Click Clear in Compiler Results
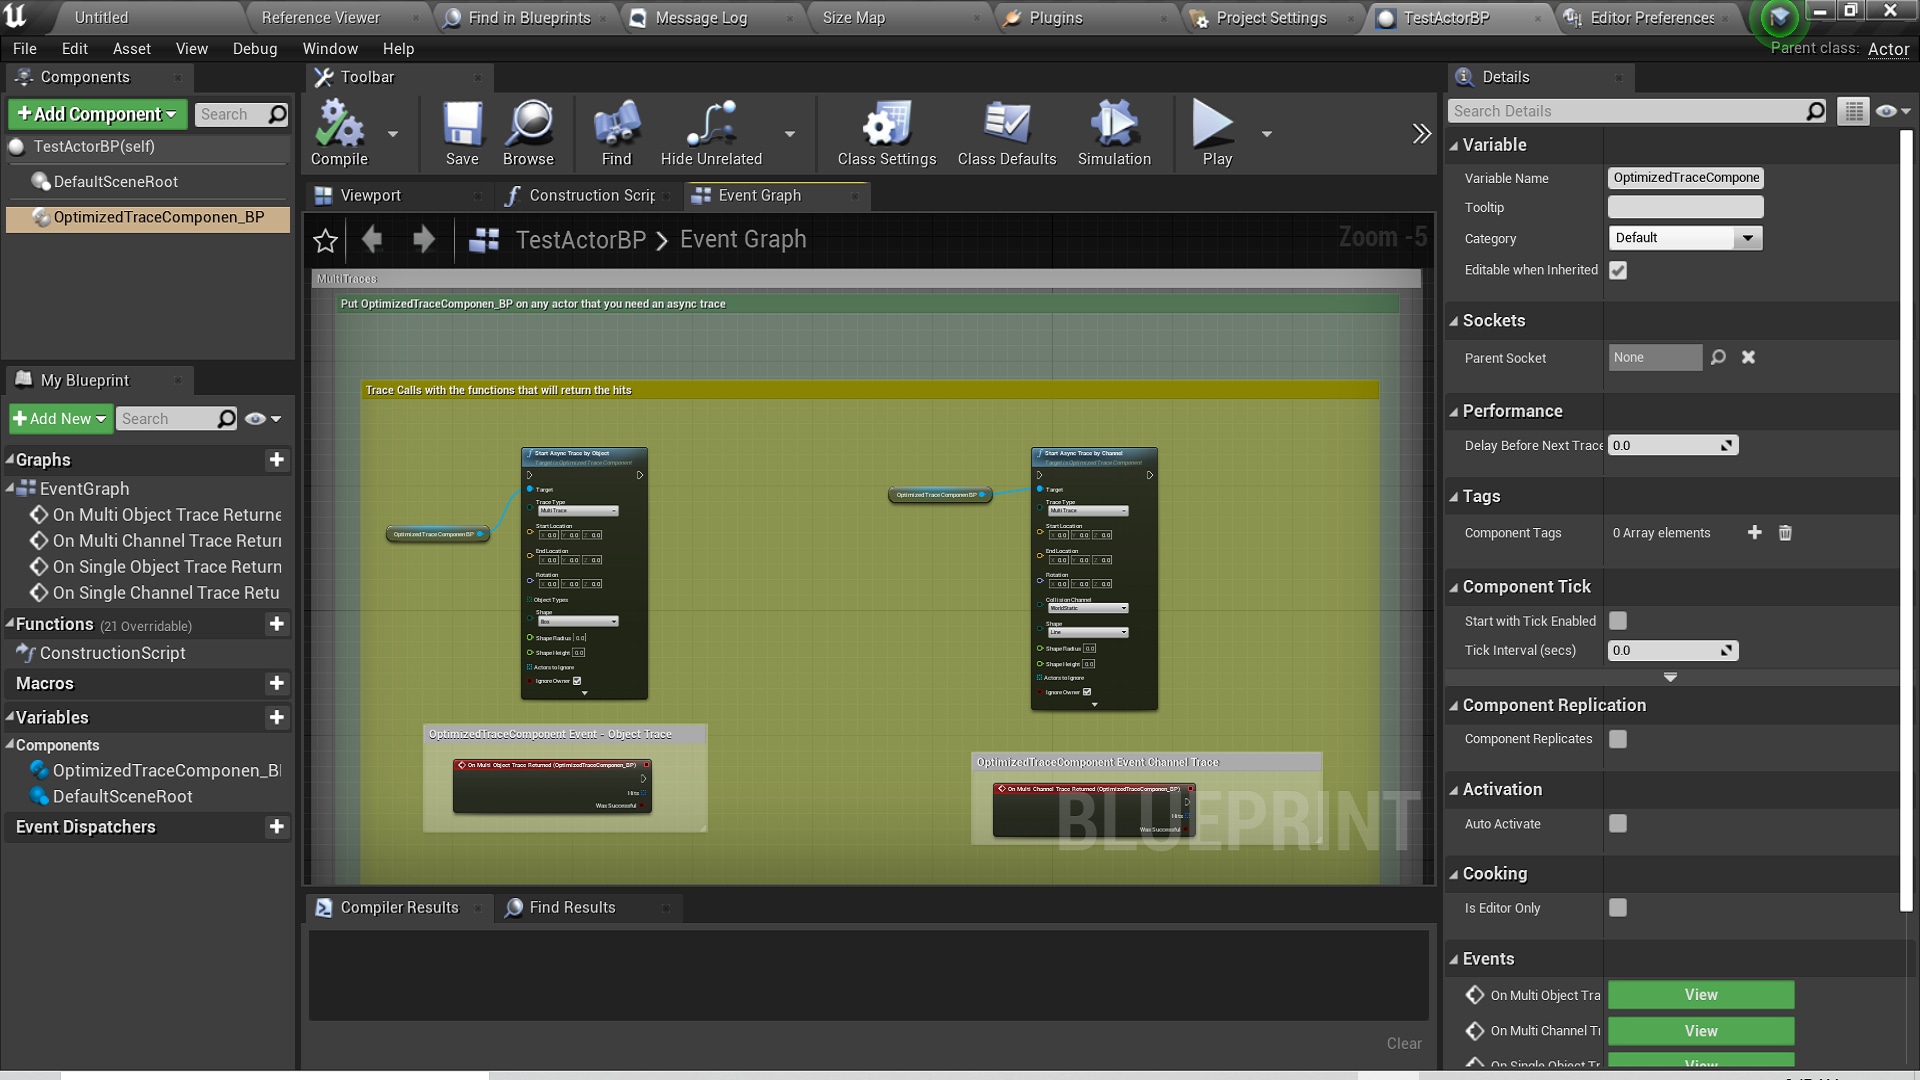This screenshot has height=1080, width=1920. click(x=1403, y=1043)
